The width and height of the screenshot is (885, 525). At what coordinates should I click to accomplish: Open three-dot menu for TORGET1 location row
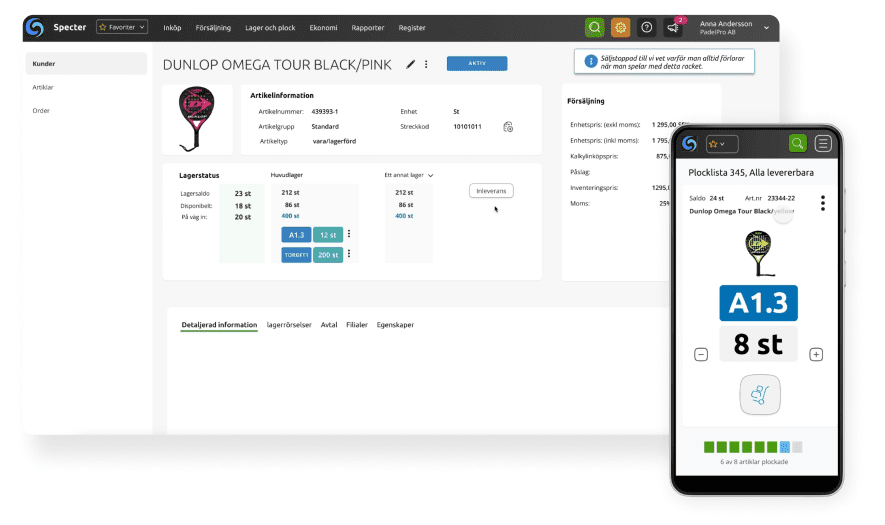click(x=349, y=253)
